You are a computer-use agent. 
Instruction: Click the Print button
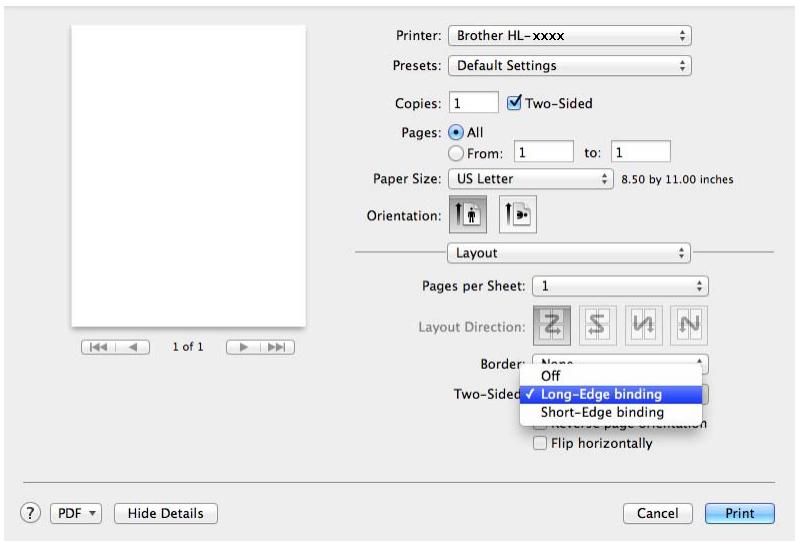[739, 513]
